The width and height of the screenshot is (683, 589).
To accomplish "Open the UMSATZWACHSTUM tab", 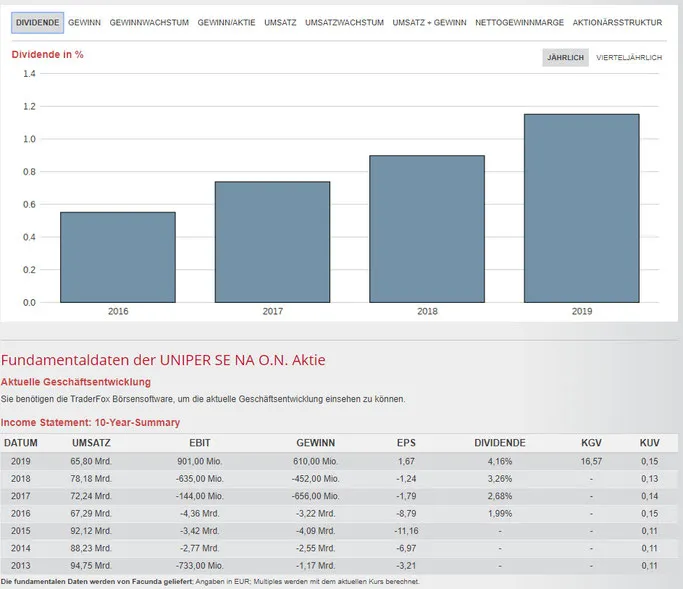I will pos(345,23).
